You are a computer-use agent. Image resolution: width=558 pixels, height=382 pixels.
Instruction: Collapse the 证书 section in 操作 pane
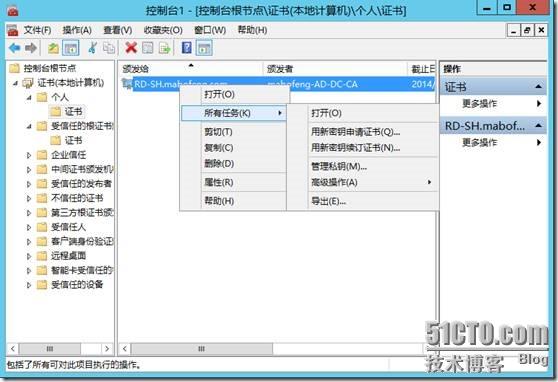(538, 87)
